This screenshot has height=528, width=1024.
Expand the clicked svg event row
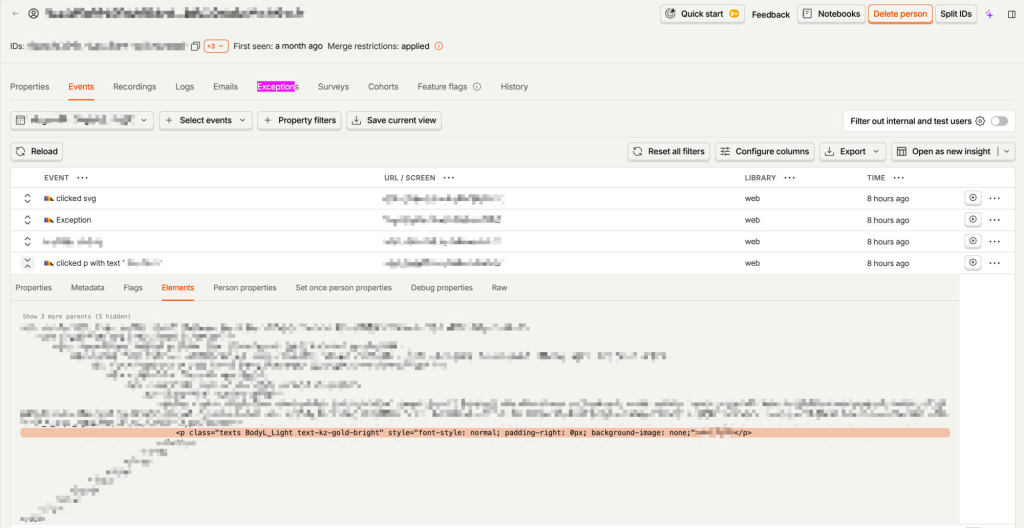(x=27, y=199)
